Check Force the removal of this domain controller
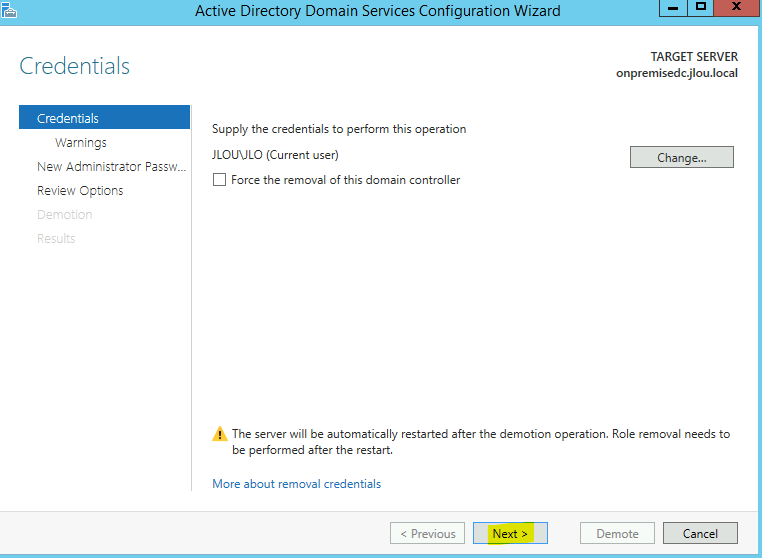This screenshot has width=762, height=558. tap(219, 180)
